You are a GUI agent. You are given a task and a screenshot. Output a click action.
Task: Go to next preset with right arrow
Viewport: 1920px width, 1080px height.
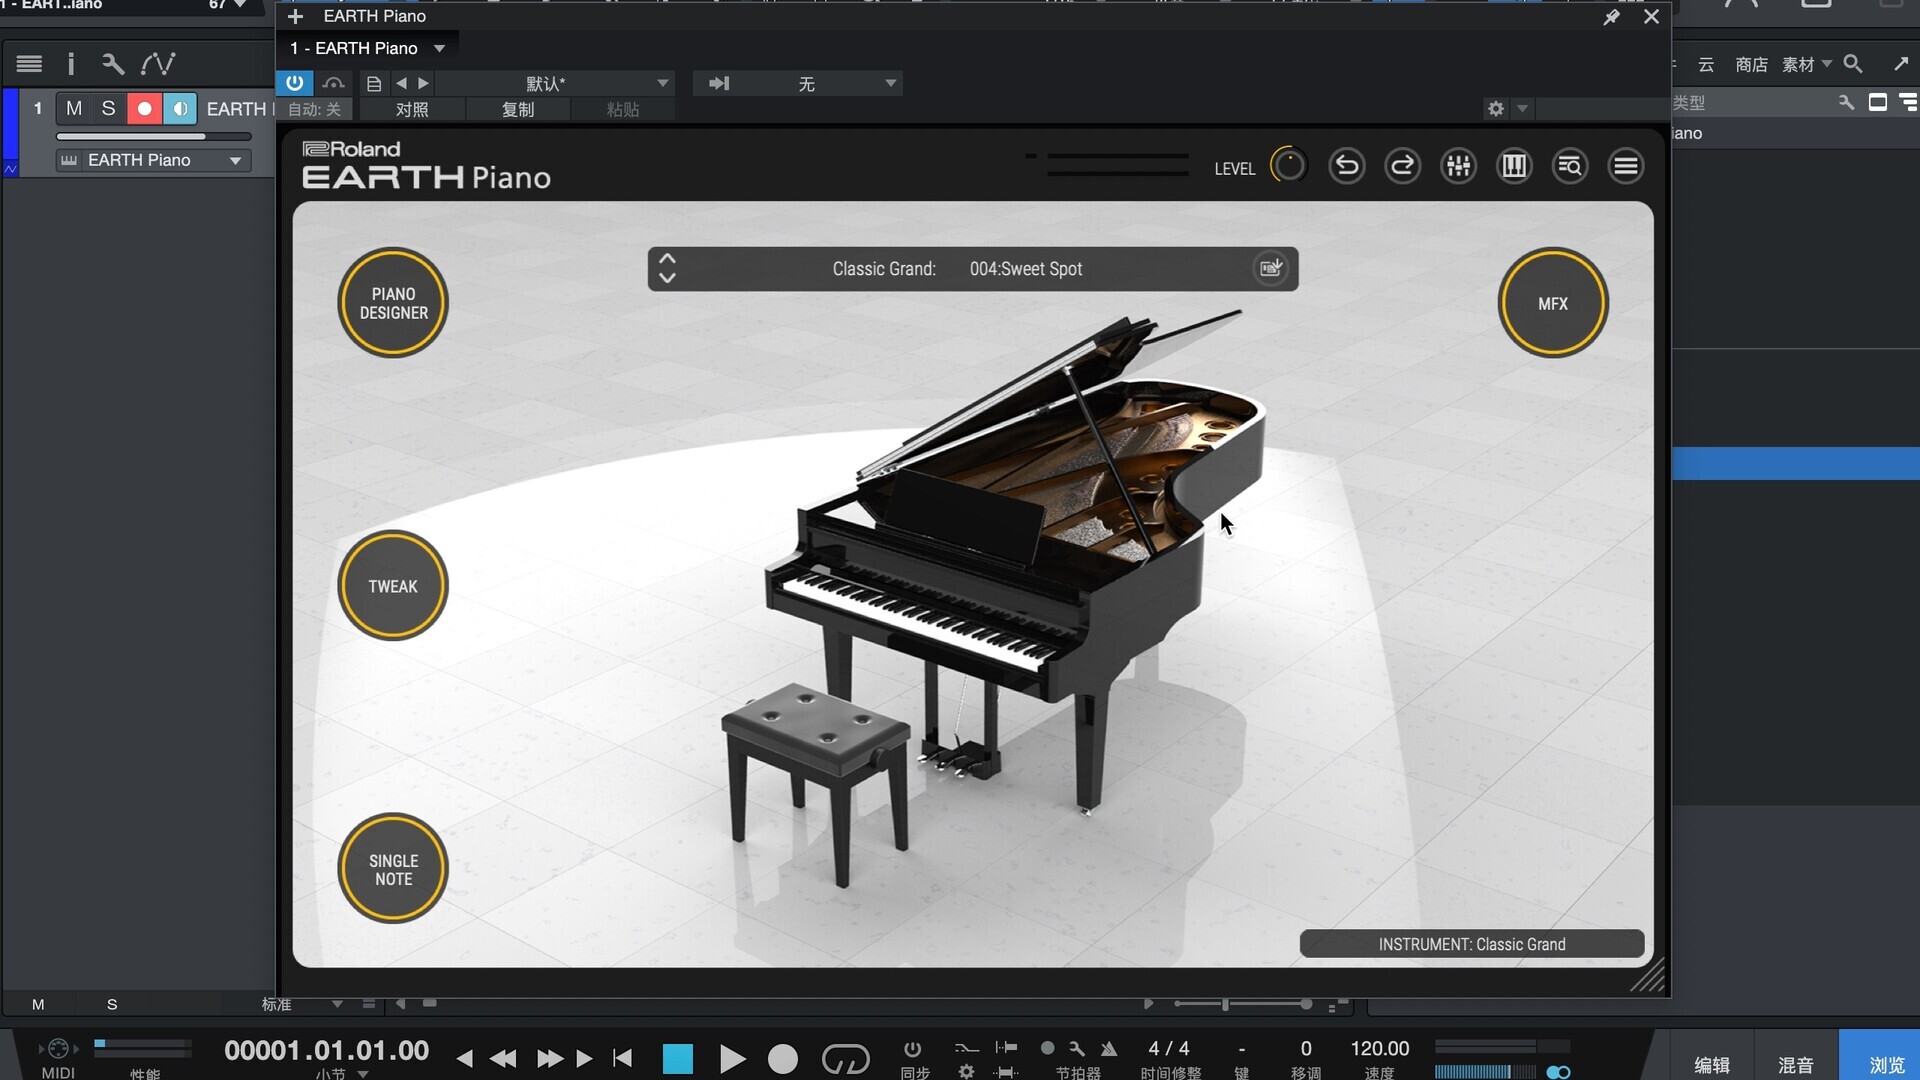coord(423,83)
